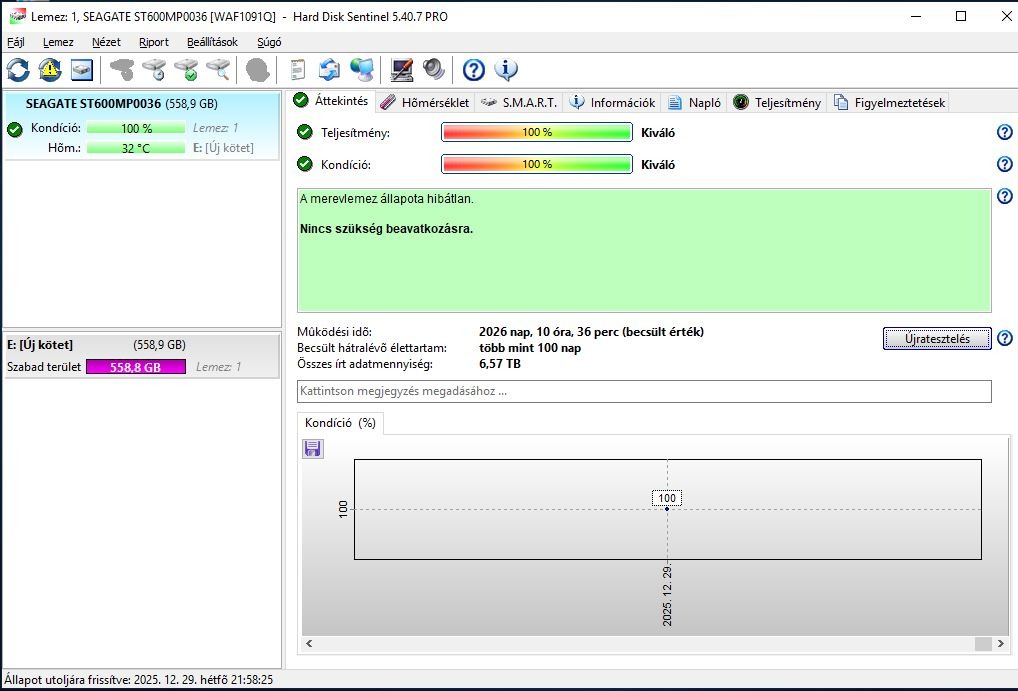Click the graph scrollbar right arrow
The image size is (1018, 691).
click(x=1000, y=644)
